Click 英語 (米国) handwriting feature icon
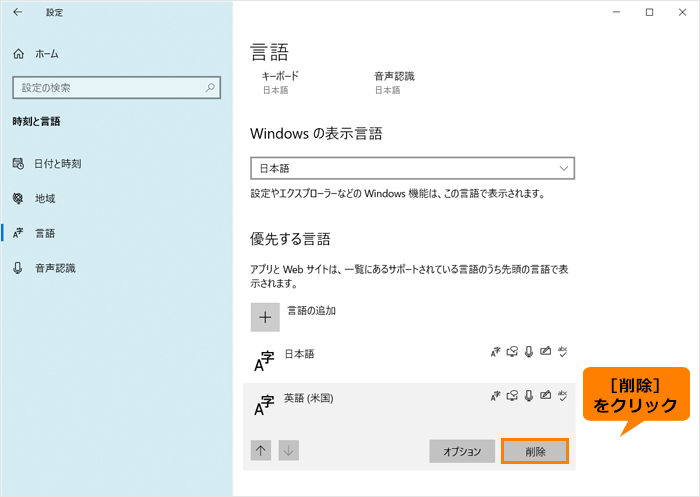This screenshot has height=497, width=700. (x=546, y=395)
